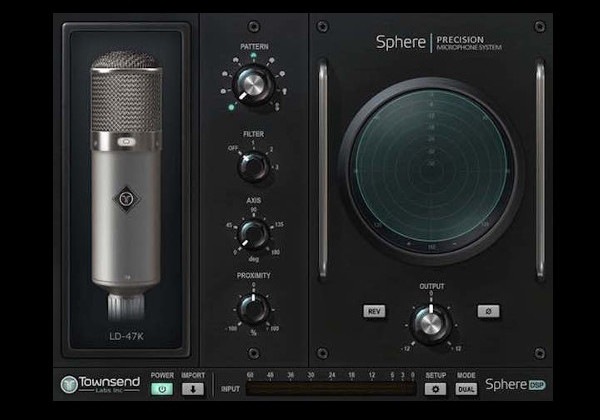This screenshot has height=420, width=600.
Task: Select the glowing green cardioid pattern icon
Action: (x=253, y=56)
